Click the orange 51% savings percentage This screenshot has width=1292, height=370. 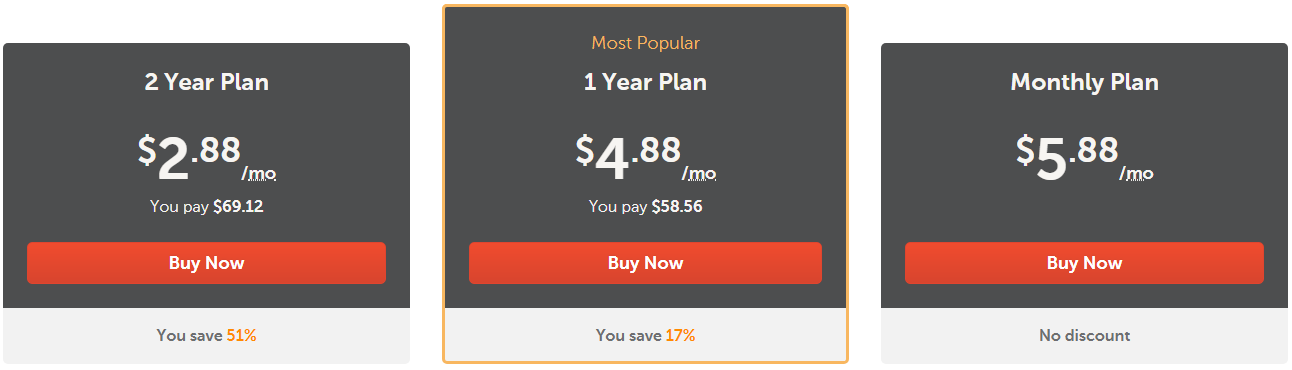(x=241, y=336)
